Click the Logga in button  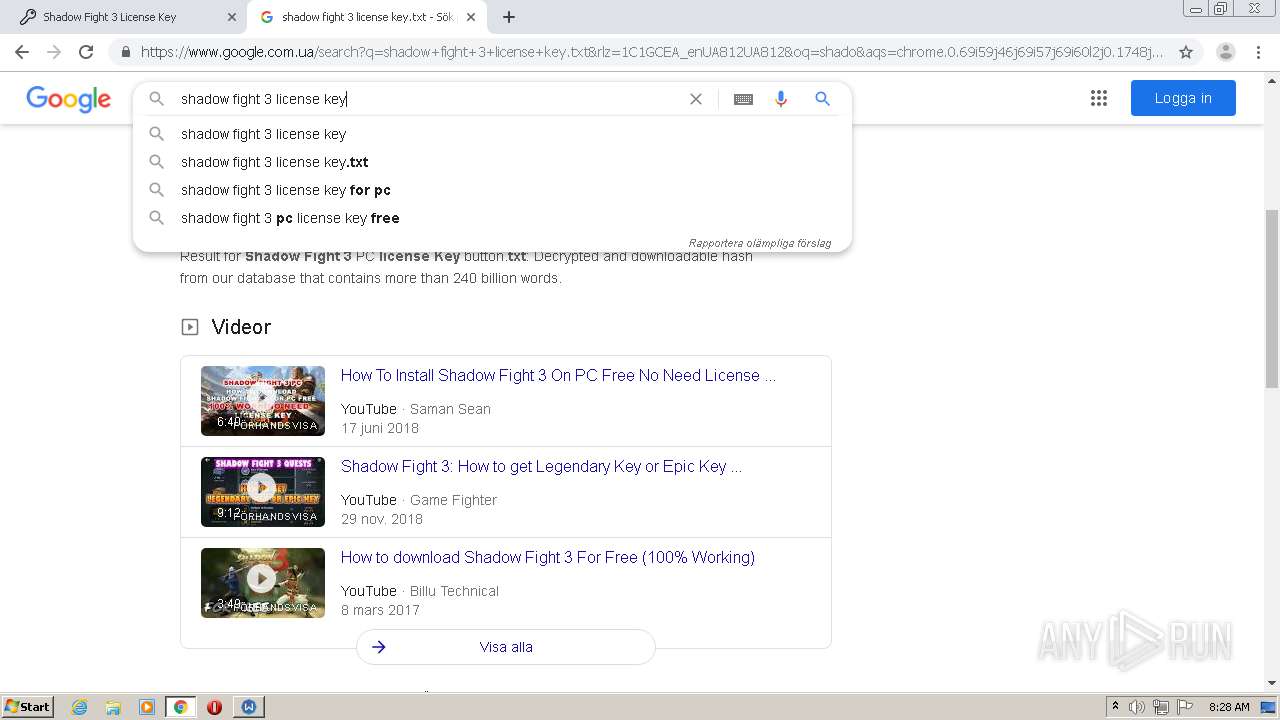pyautogui.click(x=1183, y=98)
